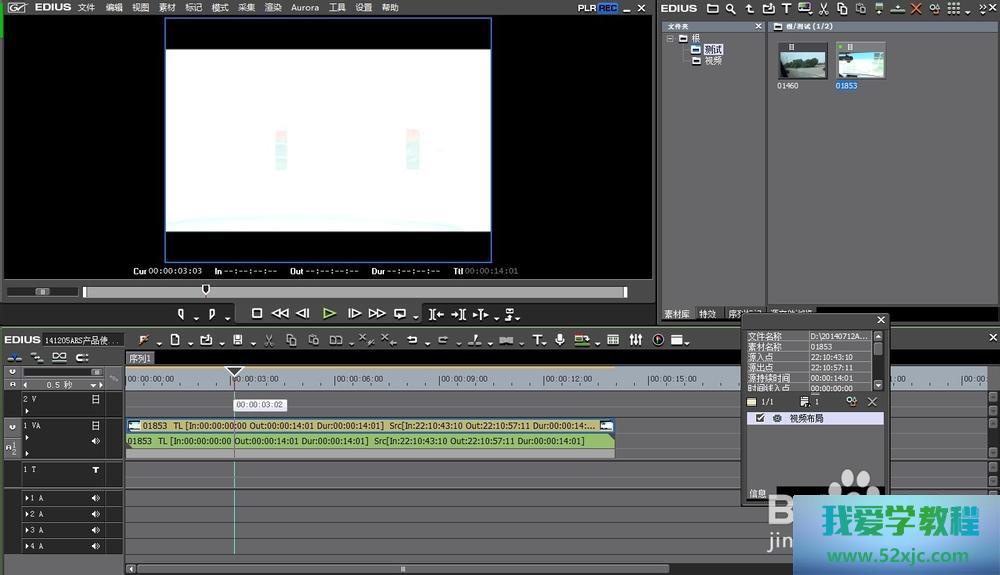Switch to the 特效 tab
Image resolution: width=1000 pixels, height=575 pixels.
(708, 314)
